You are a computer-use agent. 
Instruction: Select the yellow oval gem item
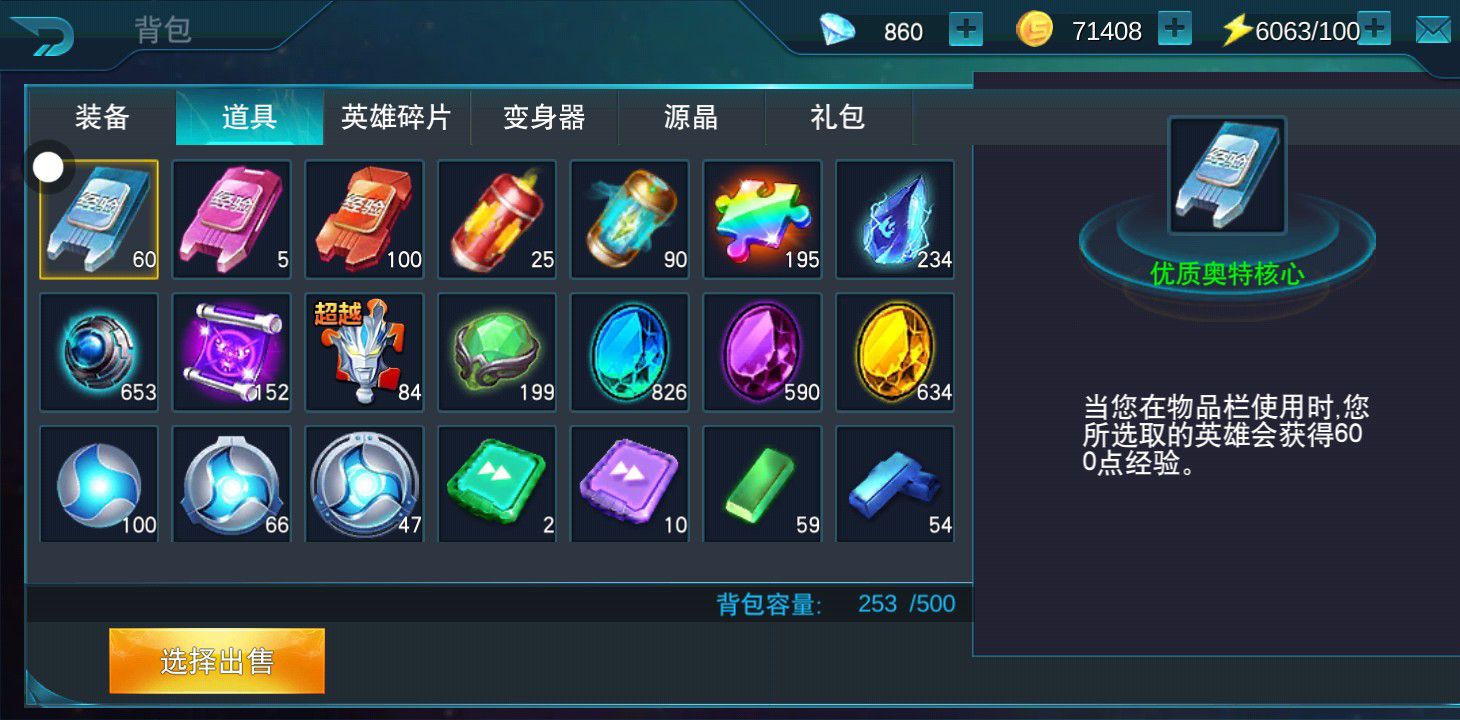(x=895, y=352)
